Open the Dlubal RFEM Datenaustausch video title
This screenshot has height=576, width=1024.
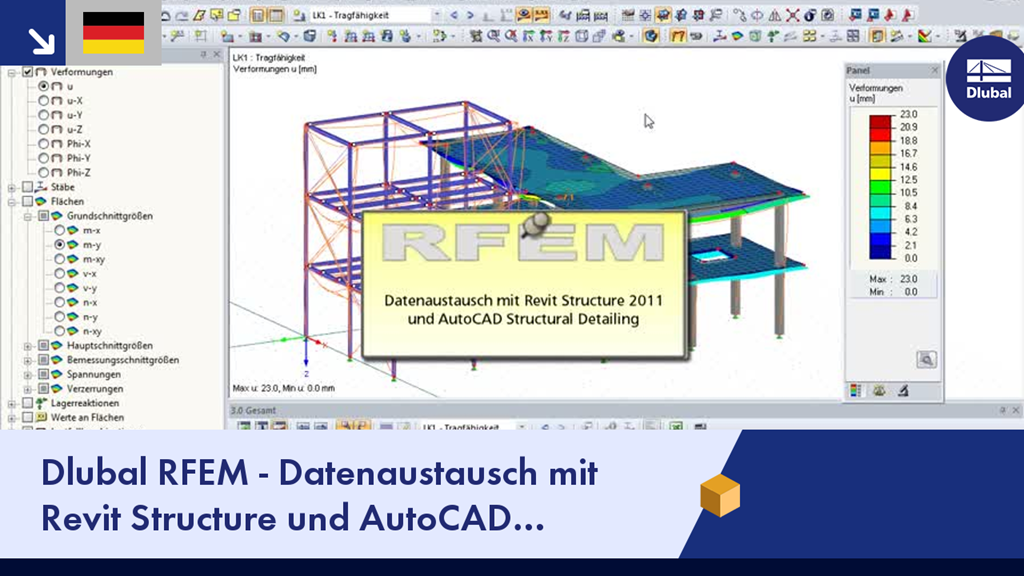[x=319, y=495]
